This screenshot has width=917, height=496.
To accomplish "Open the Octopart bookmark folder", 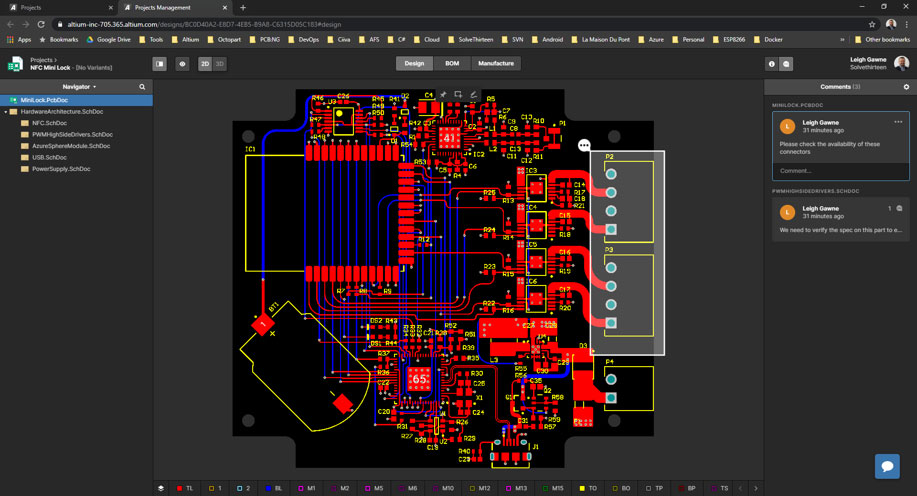I will pos(224,39).
